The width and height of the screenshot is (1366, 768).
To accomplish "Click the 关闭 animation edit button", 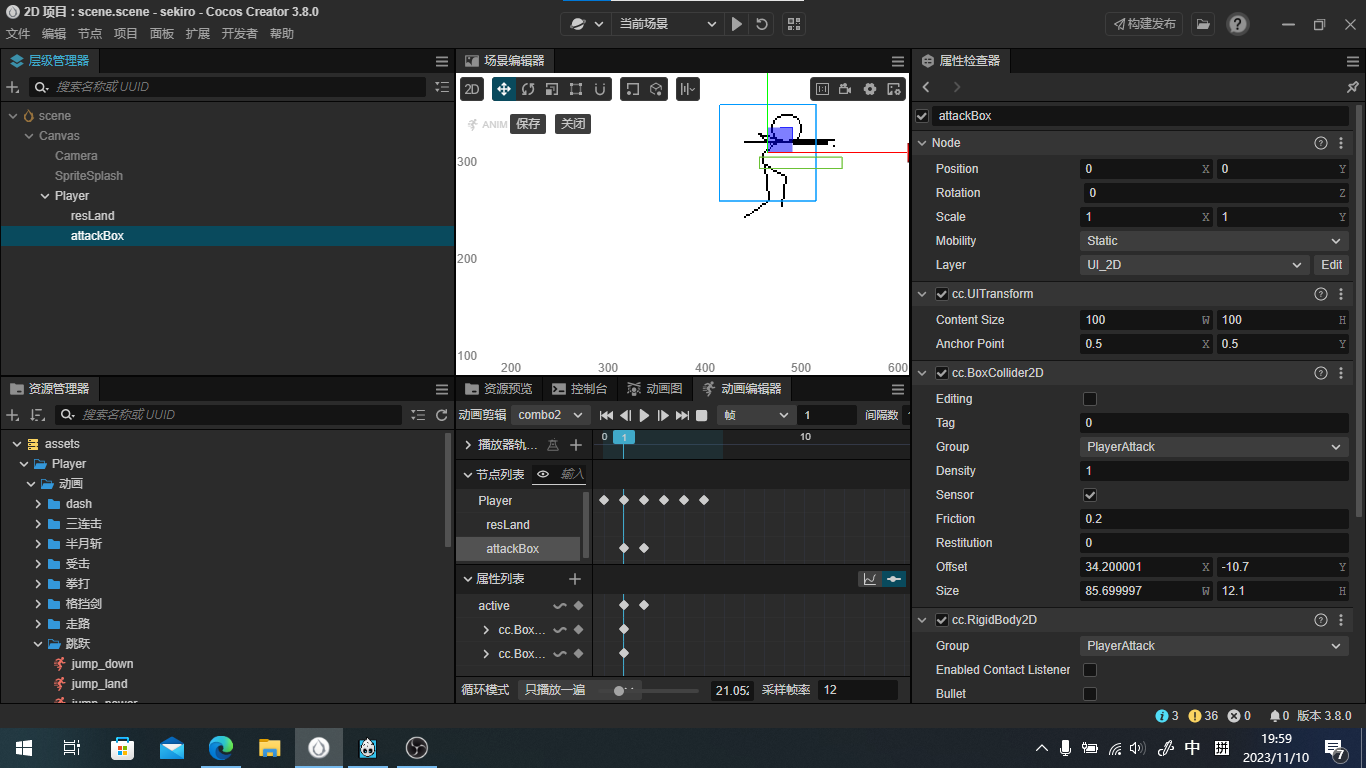I will click(x=573, y=124).
